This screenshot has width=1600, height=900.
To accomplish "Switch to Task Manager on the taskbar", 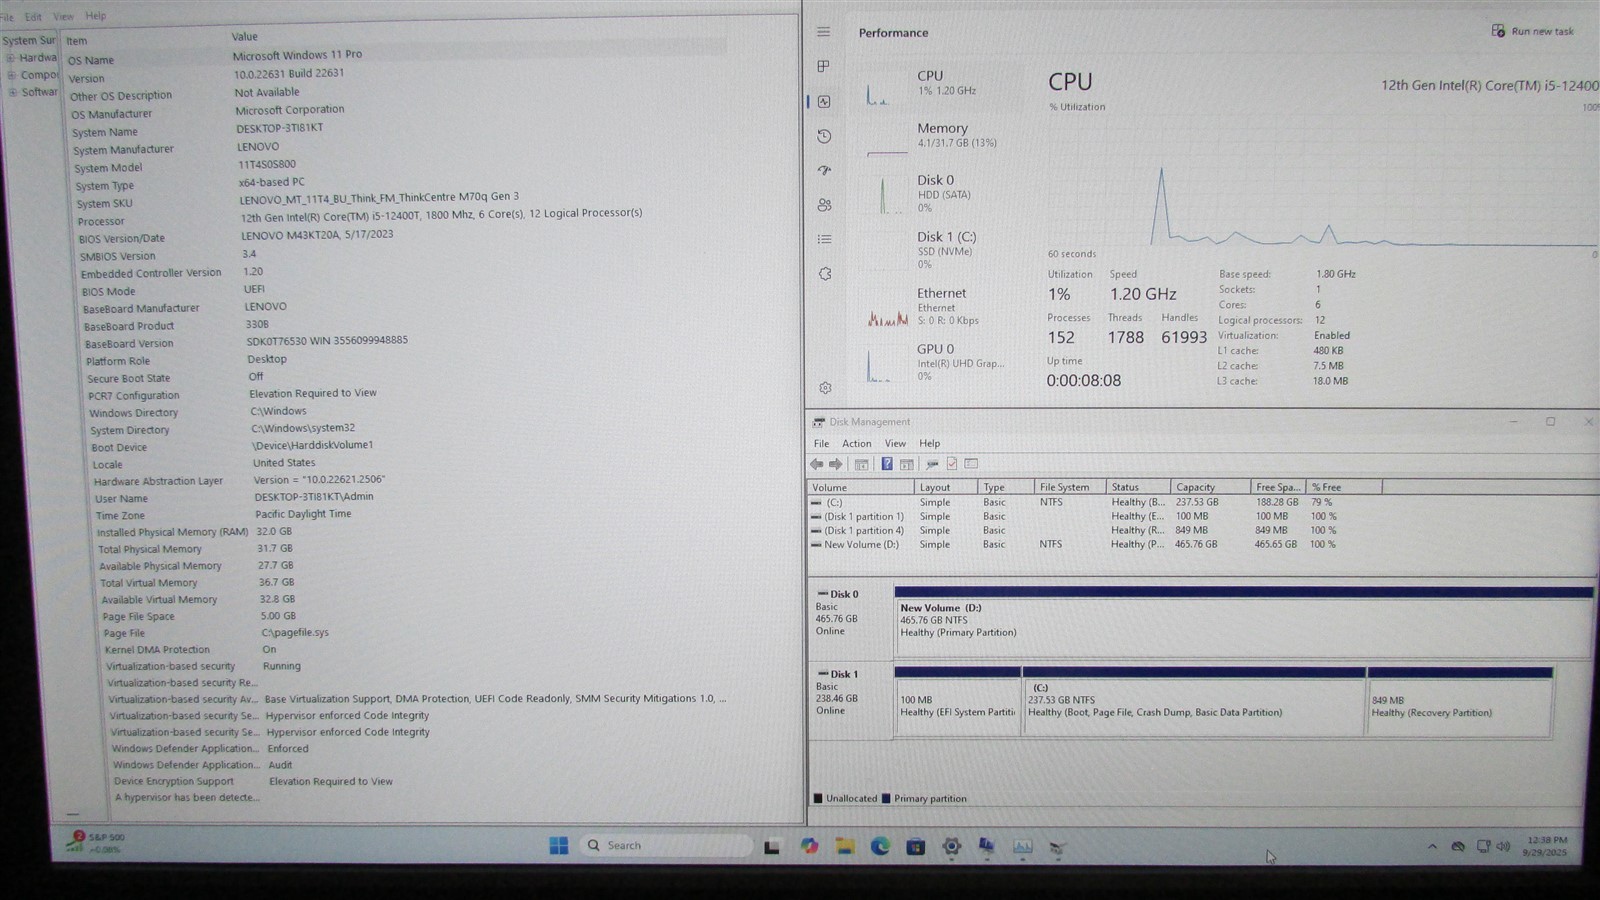I will pyautogui.click(x=1022, y=848).
